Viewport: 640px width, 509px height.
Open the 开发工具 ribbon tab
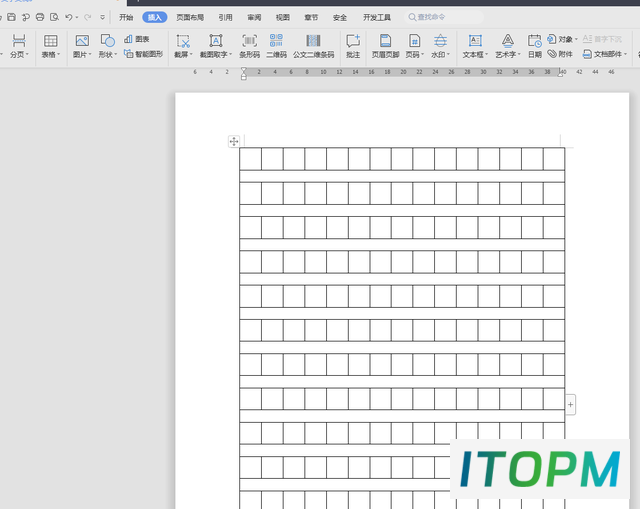[377, 17]
